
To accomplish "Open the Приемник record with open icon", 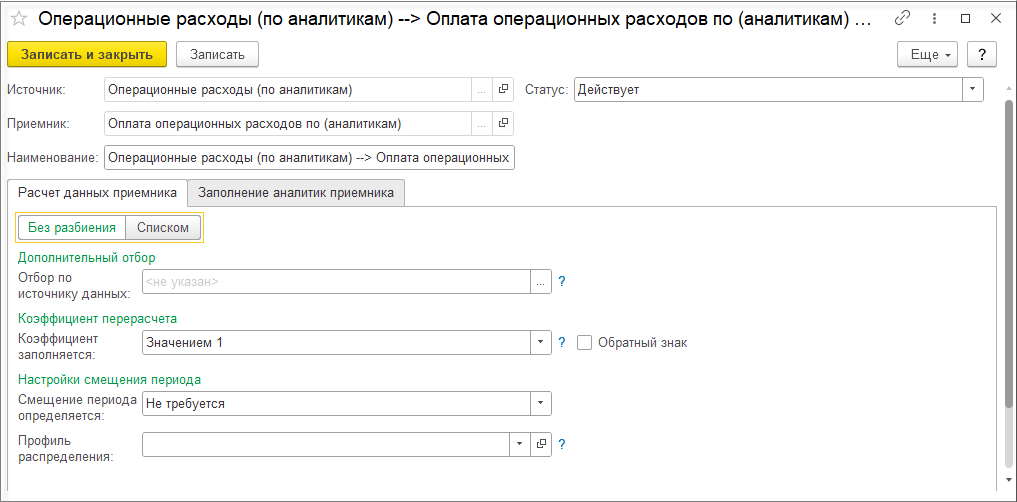I will tap(504, 124).
